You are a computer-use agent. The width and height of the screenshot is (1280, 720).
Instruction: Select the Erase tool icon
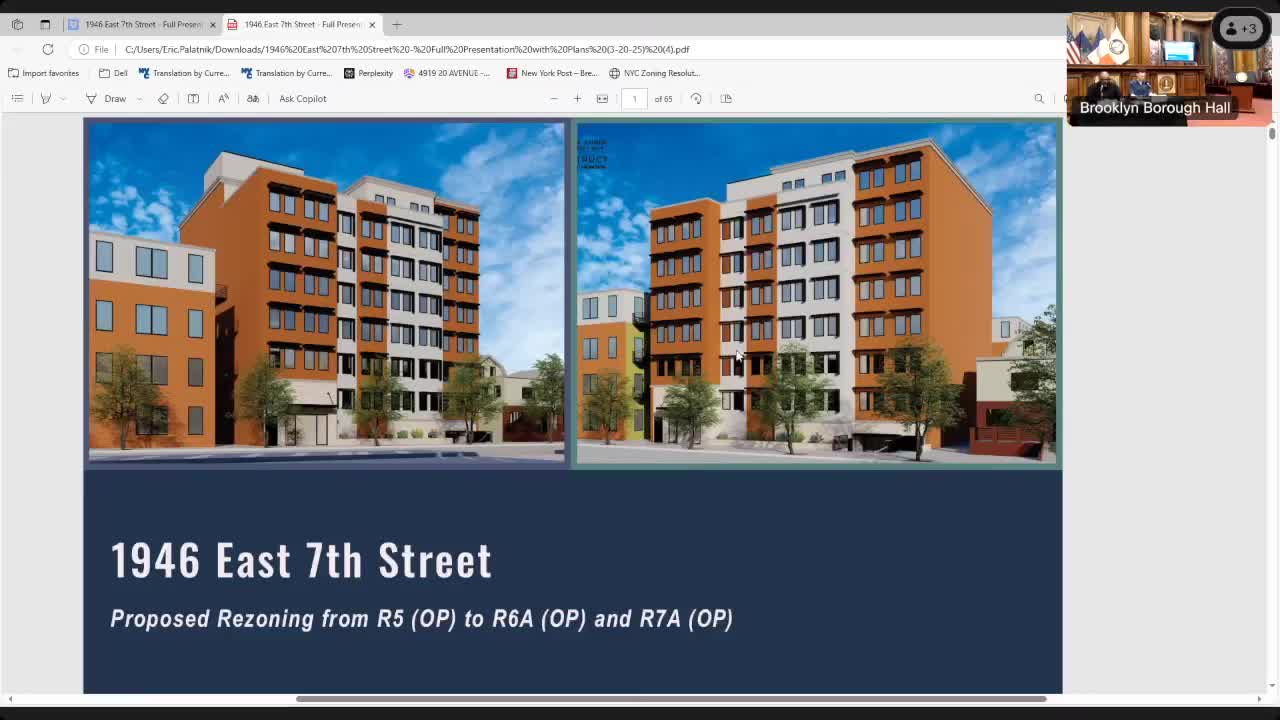click(163, 98)
